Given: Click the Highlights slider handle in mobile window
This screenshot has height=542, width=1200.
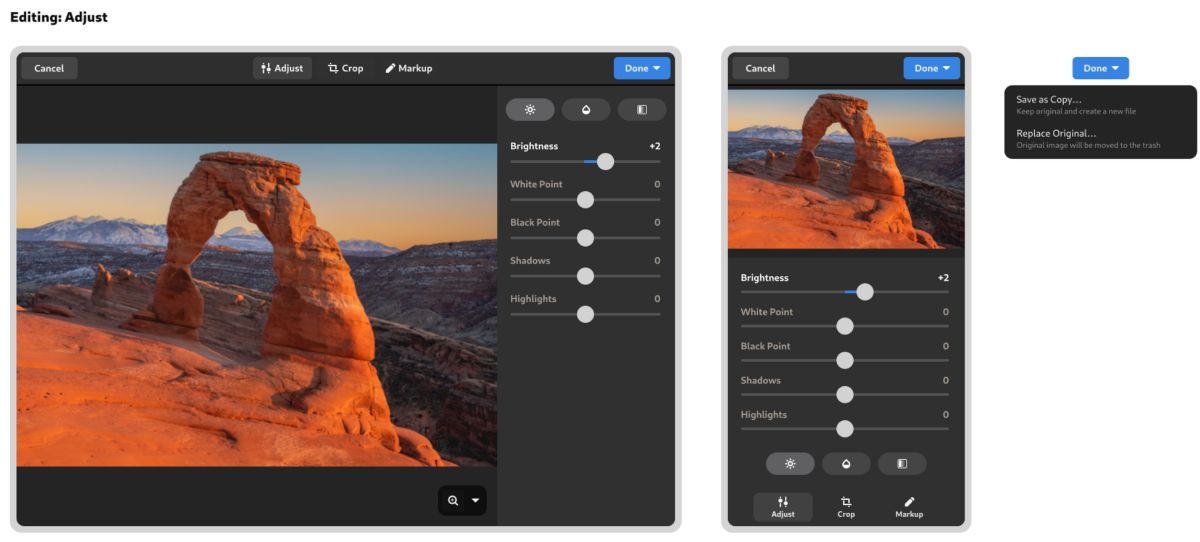Looking at the screenshot, I should click(x=845, y=428).
